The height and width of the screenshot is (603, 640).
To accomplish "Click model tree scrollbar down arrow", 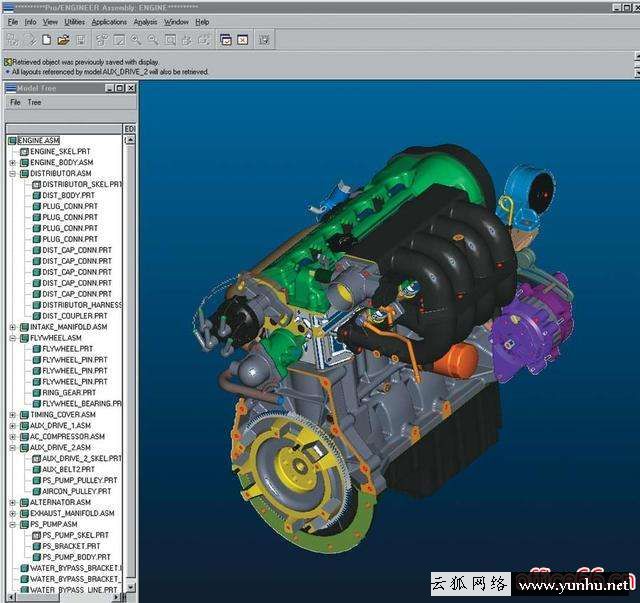I will (131, 587).
